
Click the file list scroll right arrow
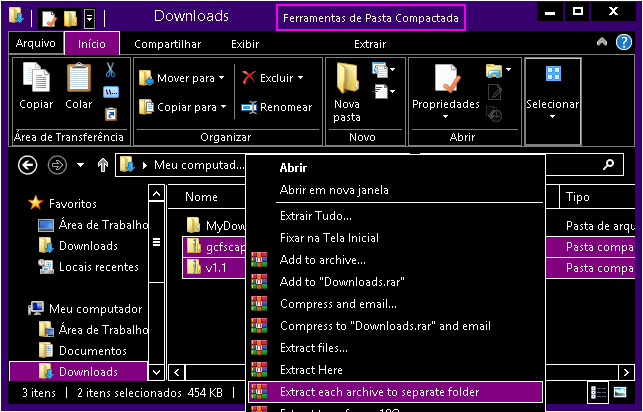[626, 373]
